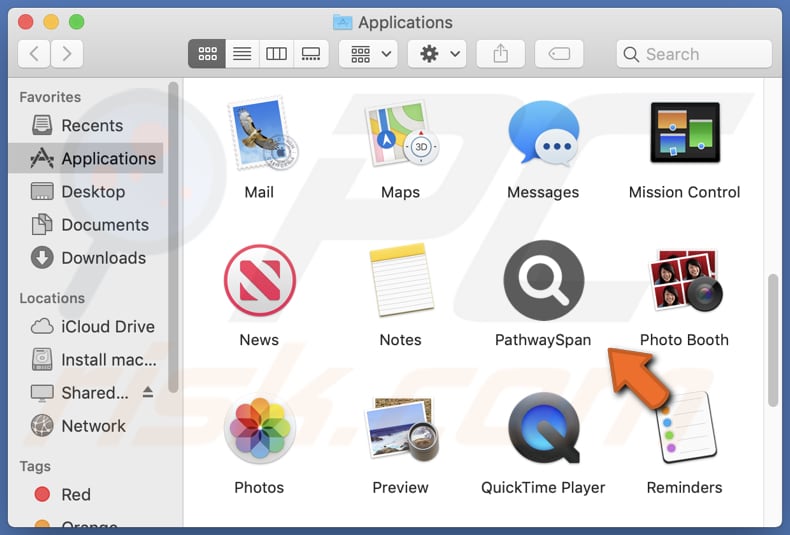Image resolution: width=790 pixels, height=535 pixels.
Task: Open the Maps application icon
Action: click(402, 133)
